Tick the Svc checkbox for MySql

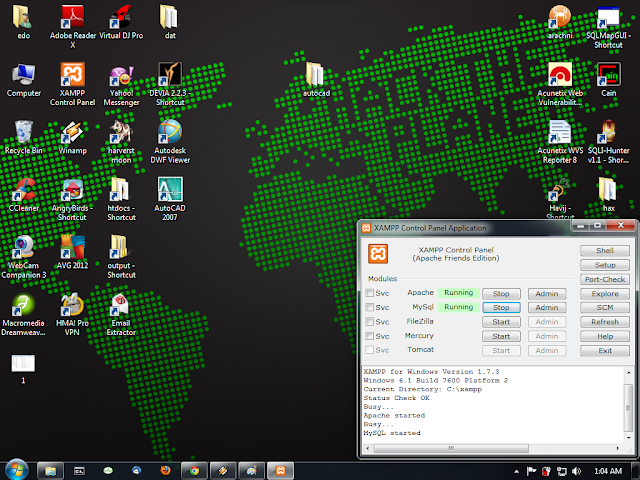tap(369, 307)
